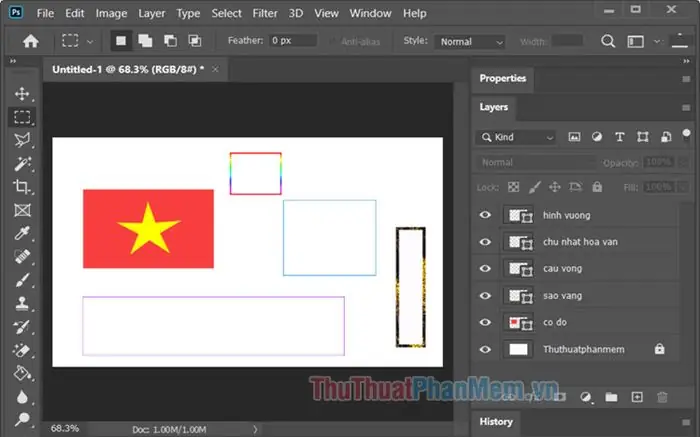Select the Blur tool
This screenshot has height=437, width=700.
pyautogui.click(x=22, y=397)
